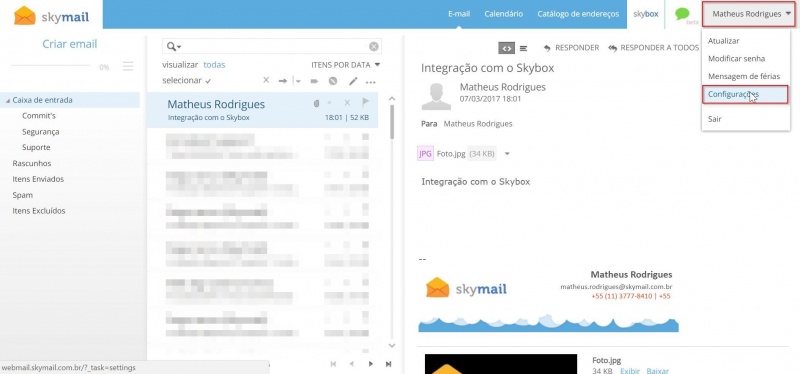This screenshot has height=374, width=800.
Task: Open the selecionar selection dropdown
Action: click(x=186, y=81)
